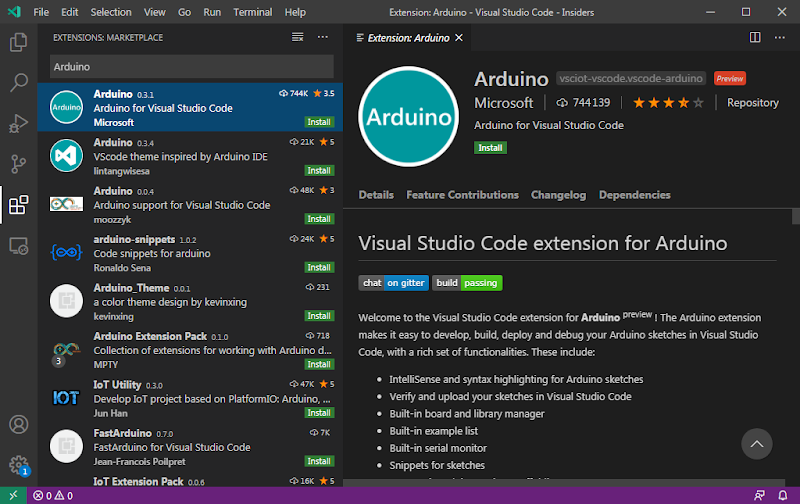Viewport: 800px width, 504px height.
Task: Install the Arduino extension from details page
Action: coord(490,148)
